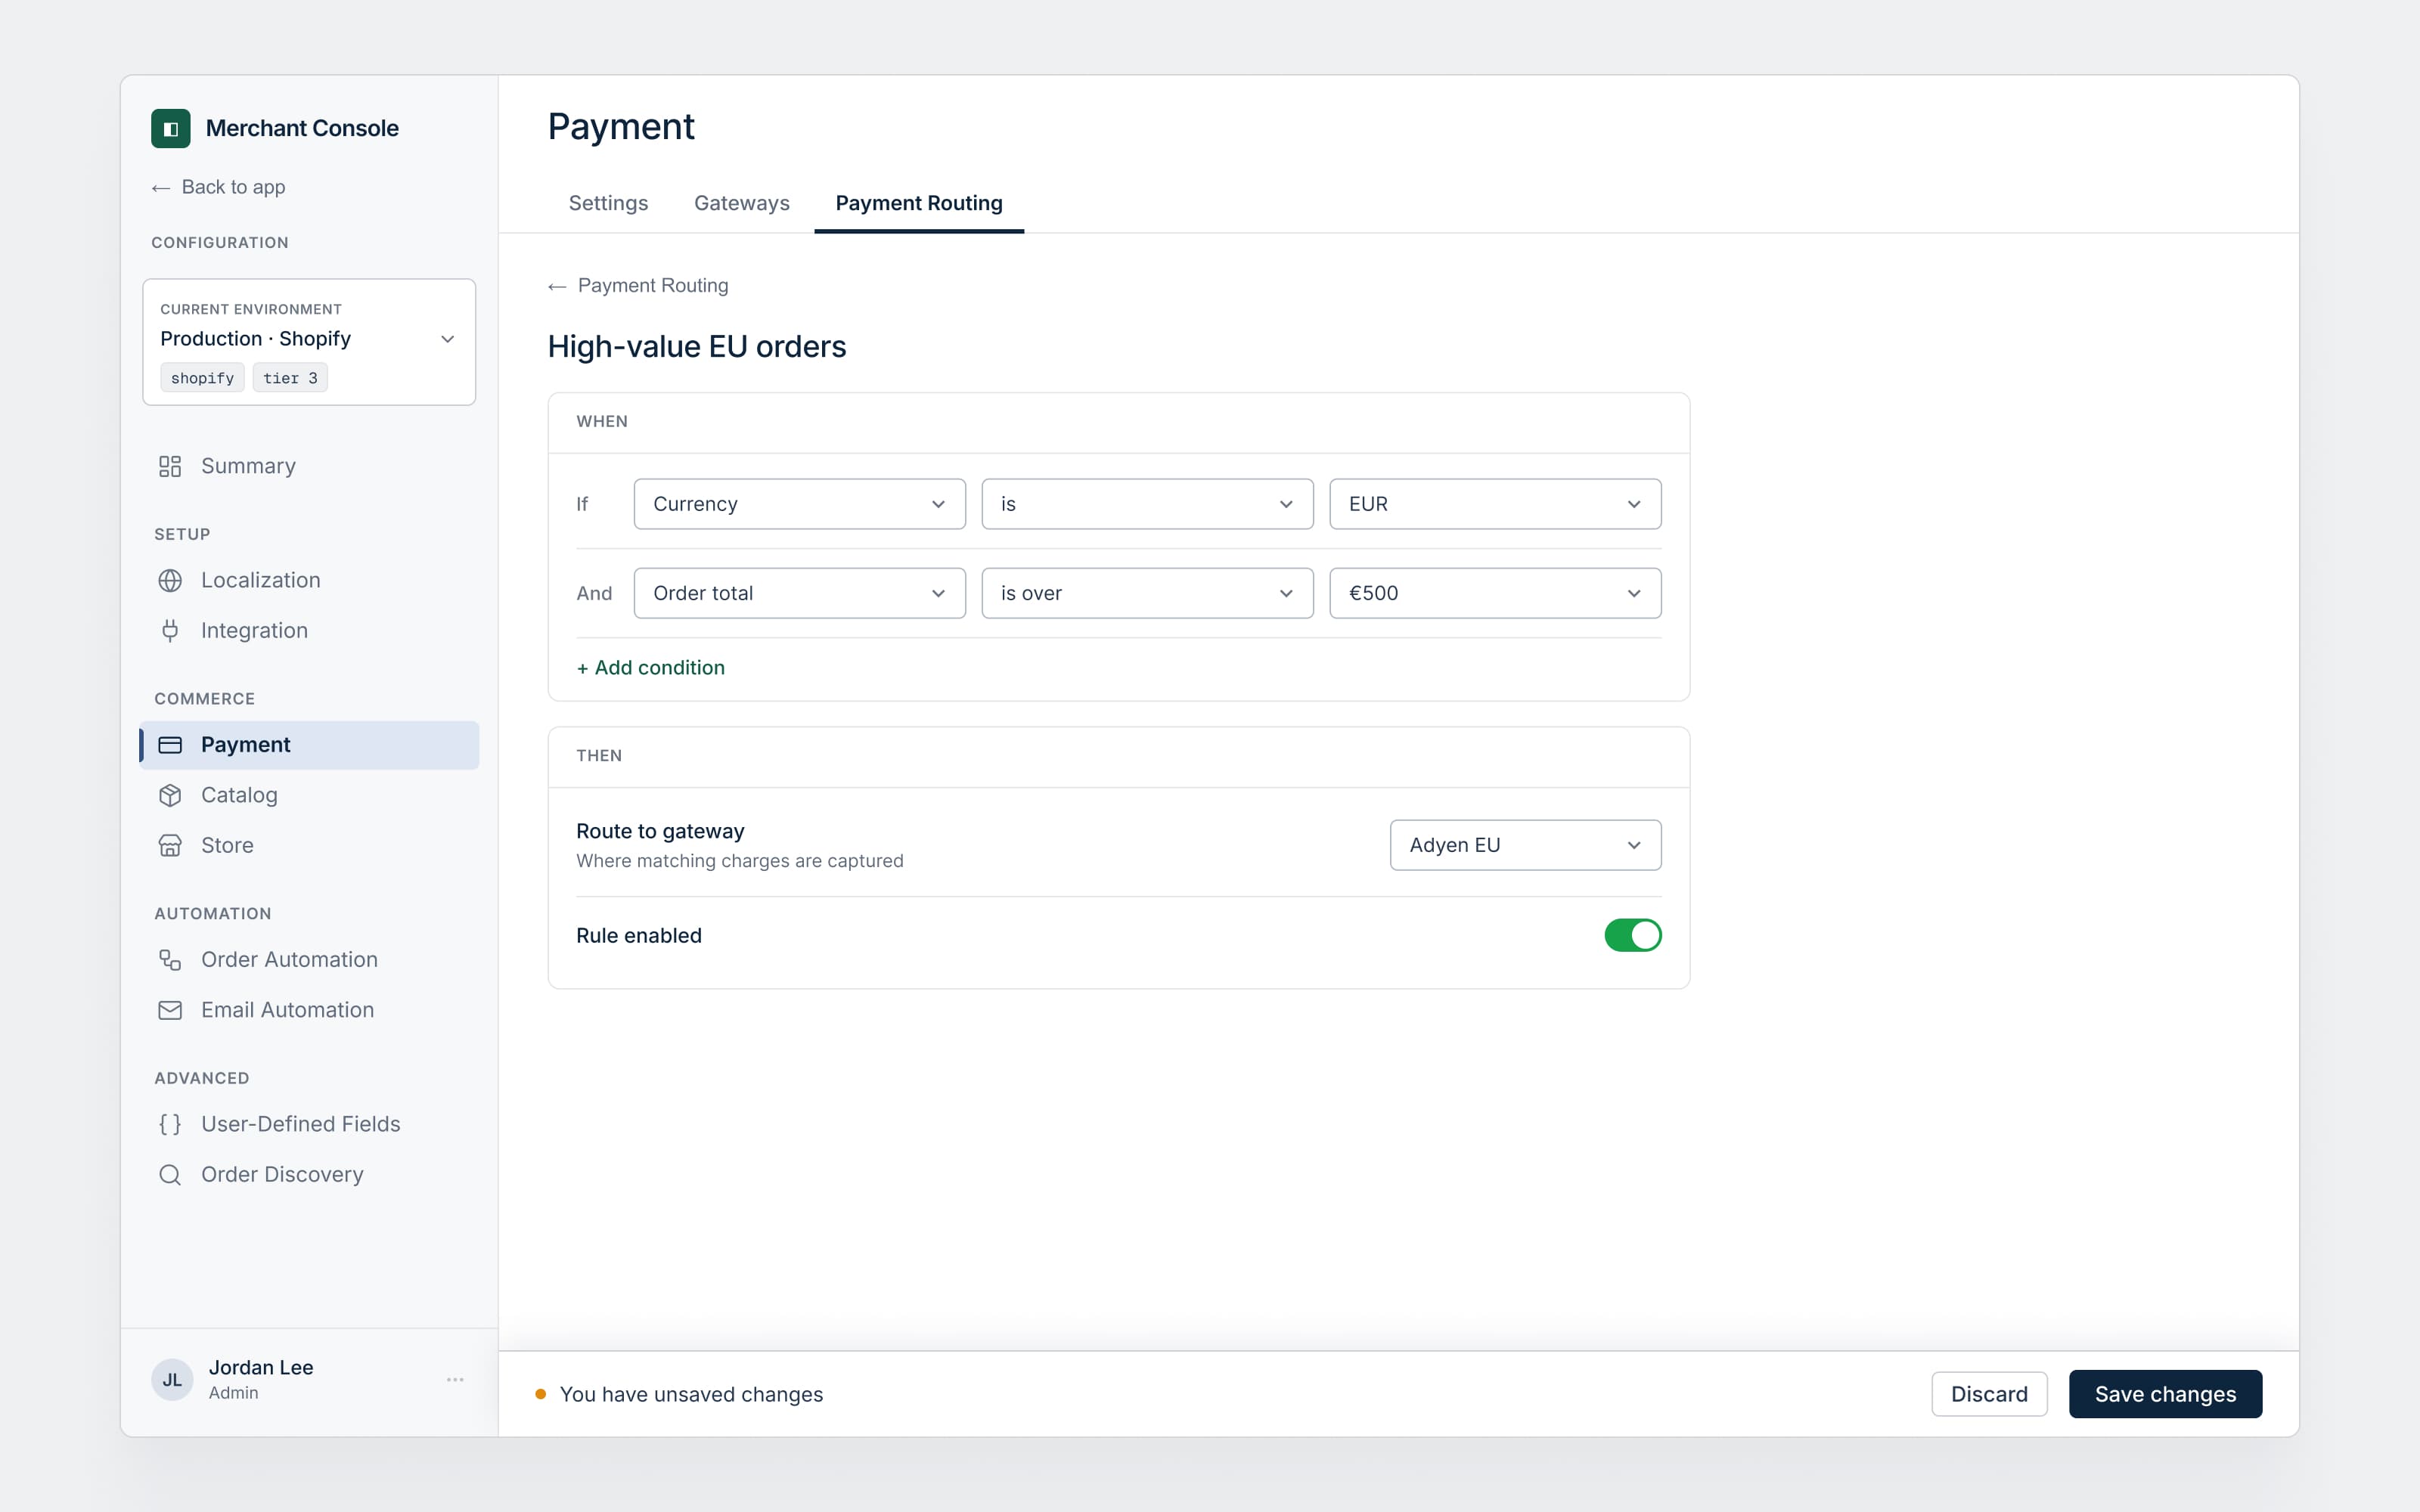
Task: Open the Currency condition field dropdown
Action: tap(799, 504)
